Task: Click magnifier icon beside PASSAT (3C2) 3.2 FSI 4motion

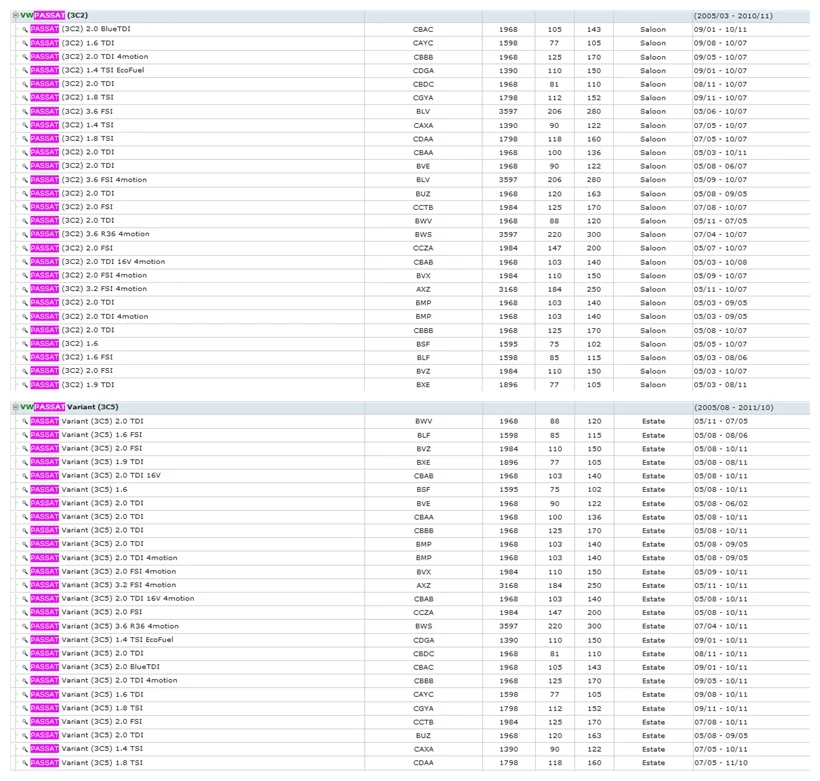Action: click(24, 289)
